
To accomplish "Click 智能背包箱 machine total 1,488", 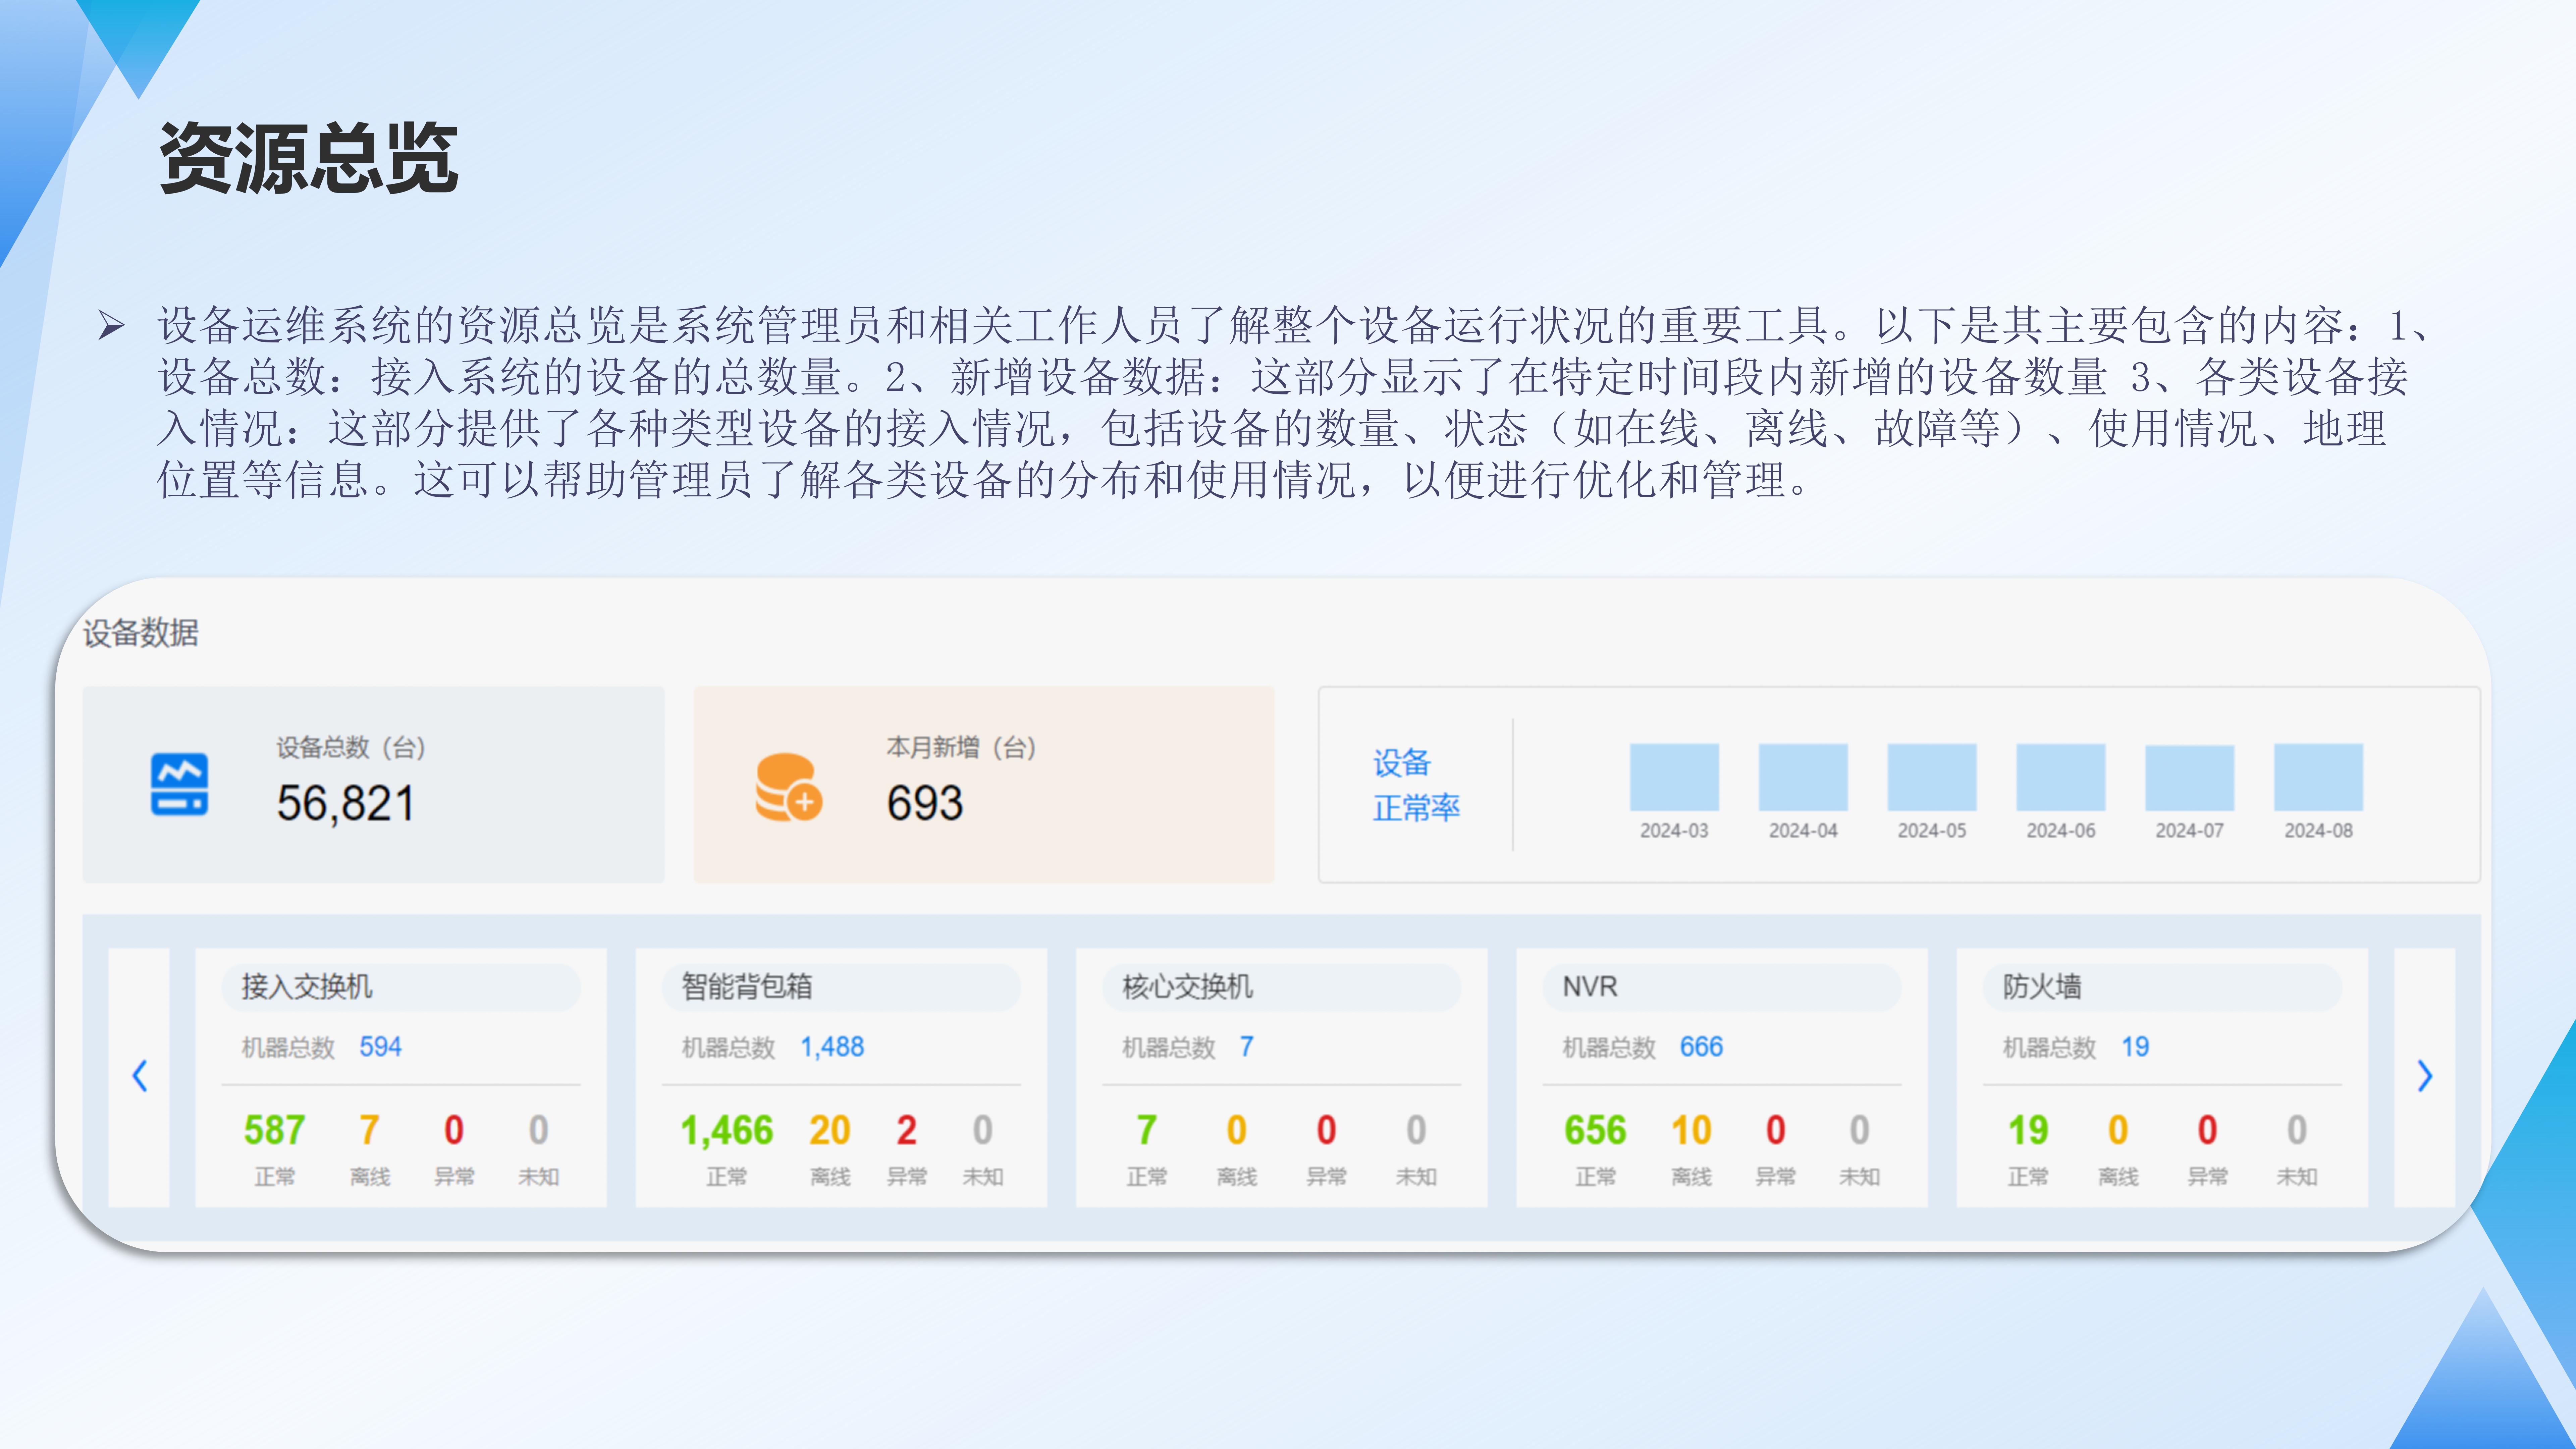I will pyautogui.click(x=832, y=1047).
